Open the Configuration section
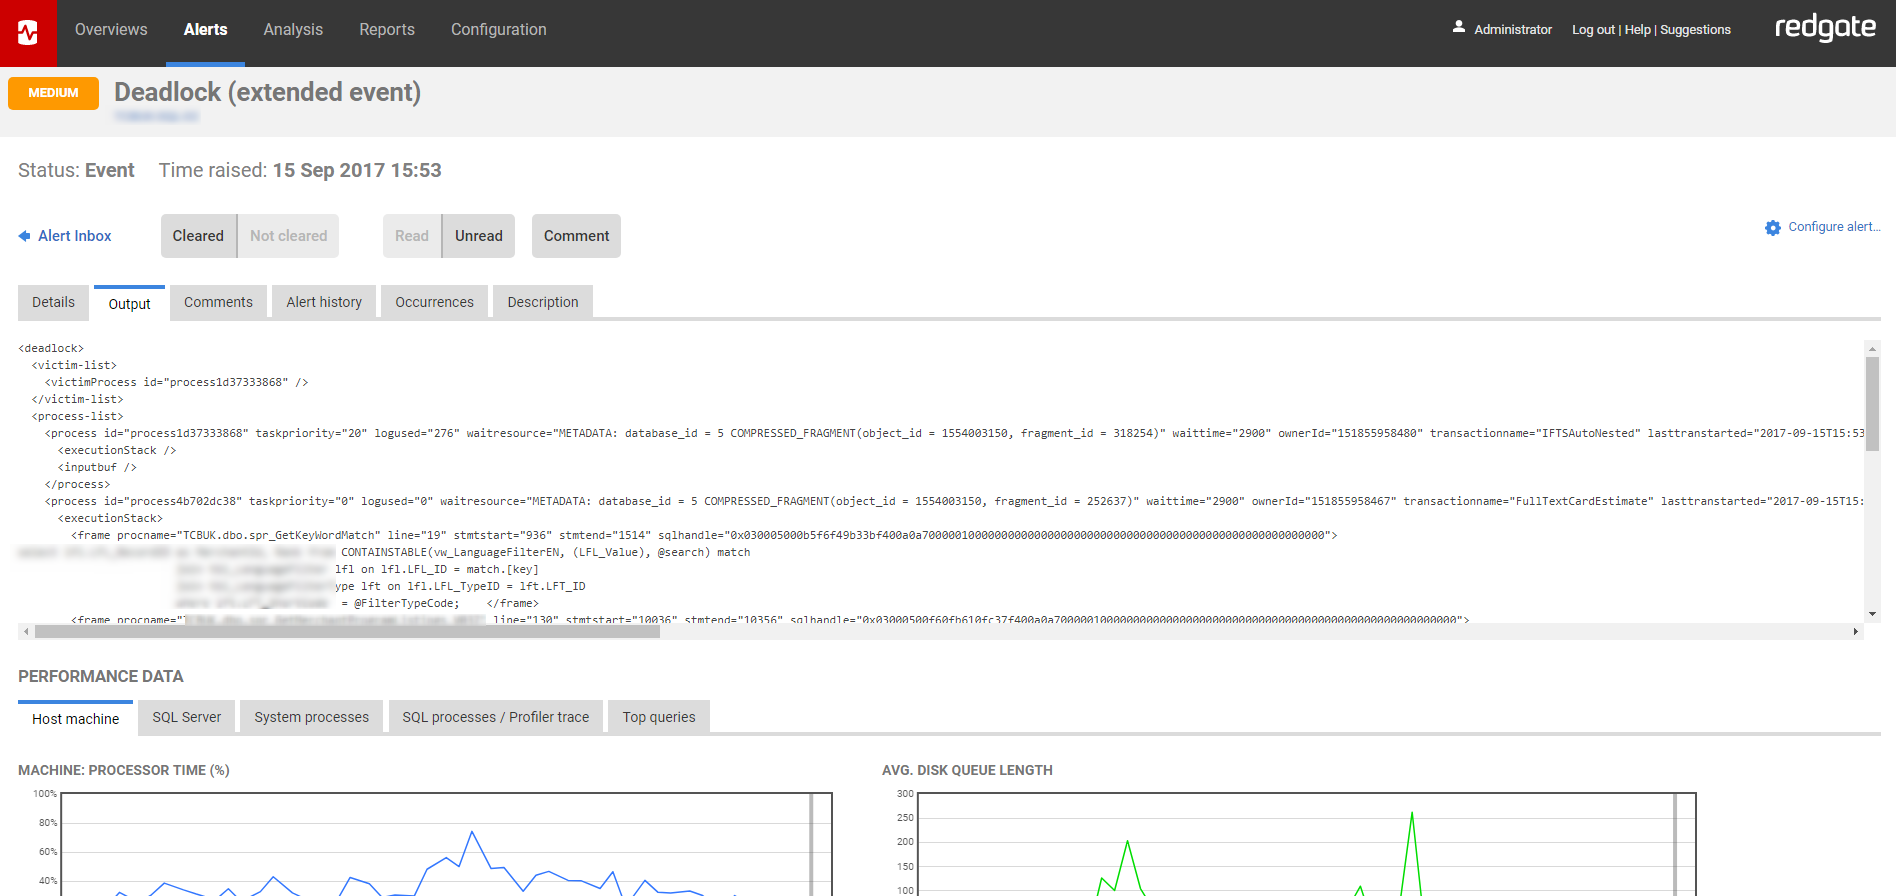 pyautogui.click(x=499, y=30)
